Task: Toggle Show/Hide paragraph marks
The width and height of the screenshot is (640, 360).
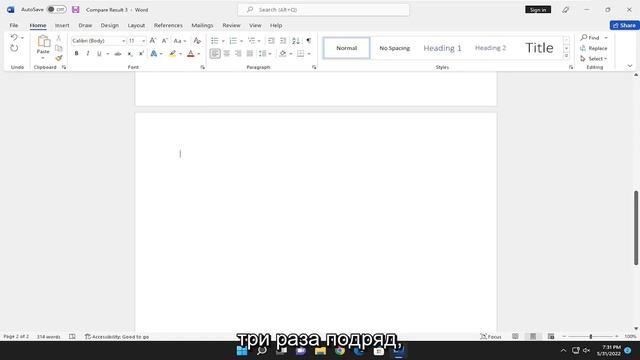Action: tap(309, 40)
